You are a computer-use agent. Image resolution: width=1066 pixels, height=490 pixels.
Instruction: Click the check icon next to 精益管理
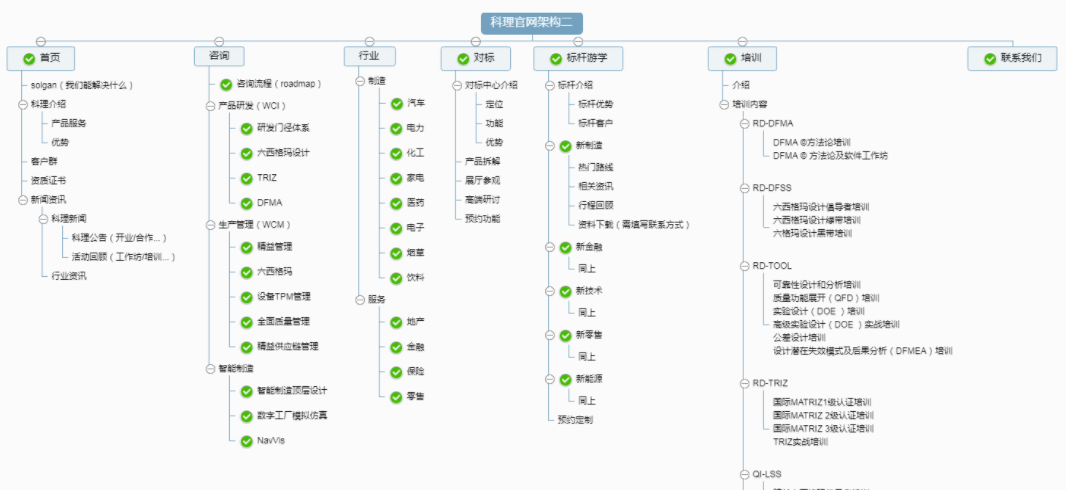click(x=246, y=246)
